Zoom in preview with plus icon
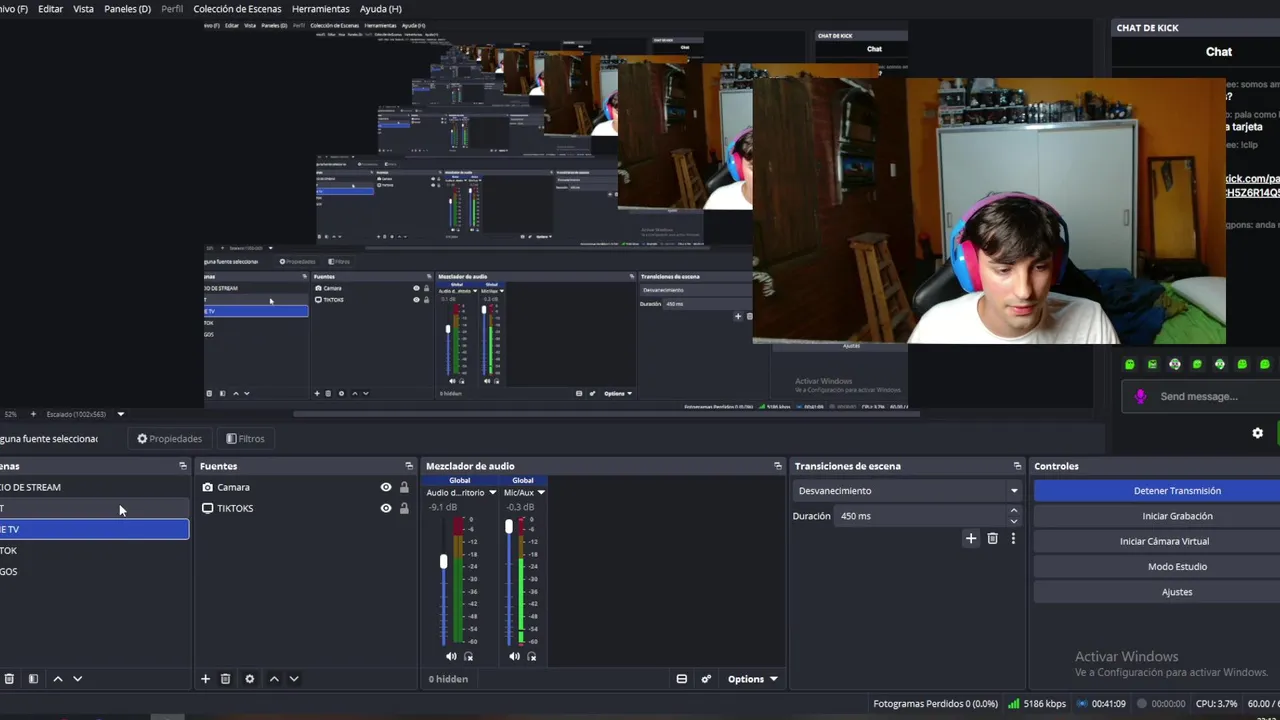 pos(33,414)
